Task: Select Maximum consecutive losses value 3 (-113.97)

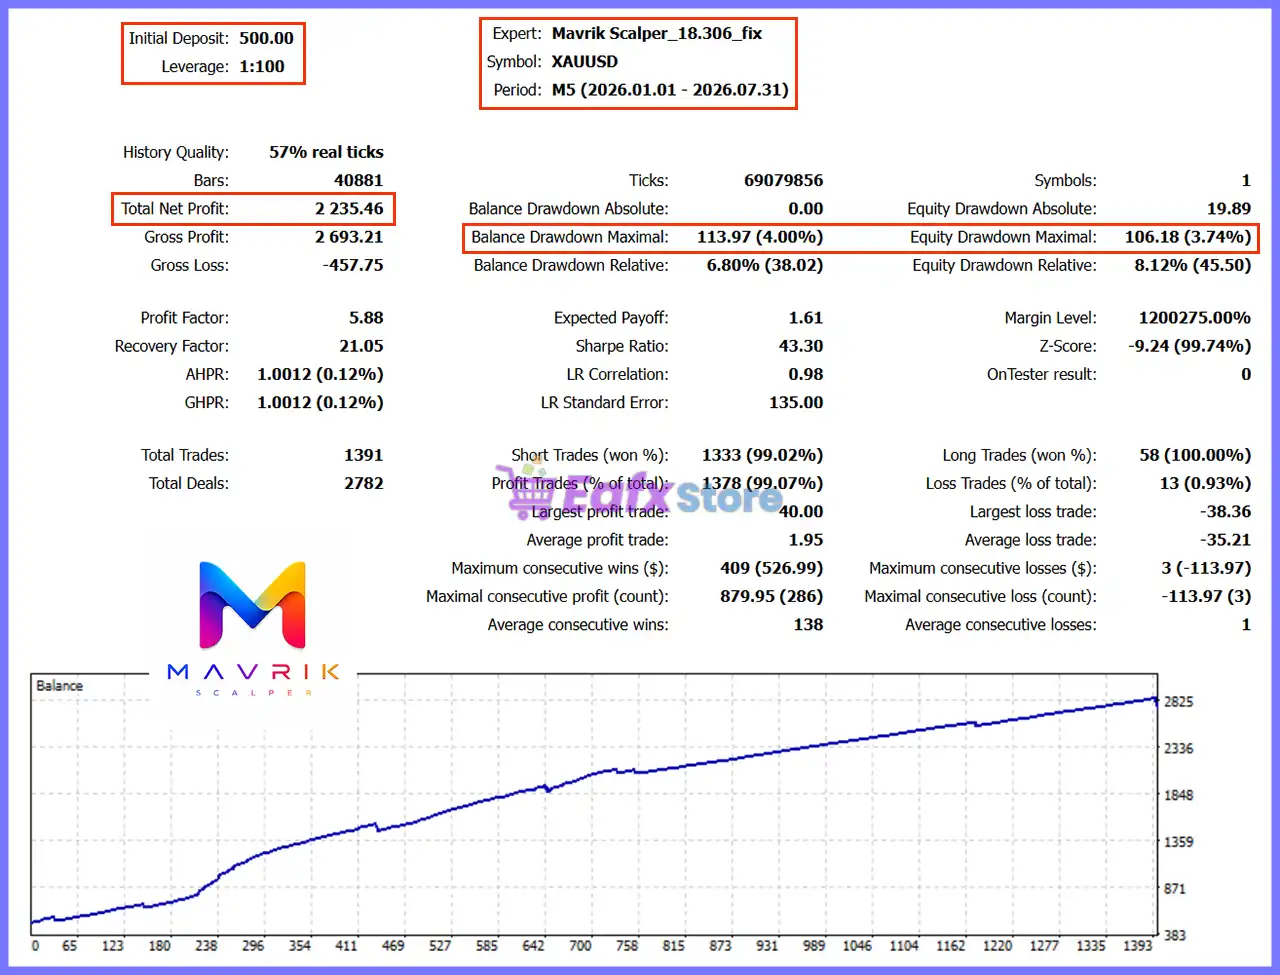Action: [x=1207, y=568]
